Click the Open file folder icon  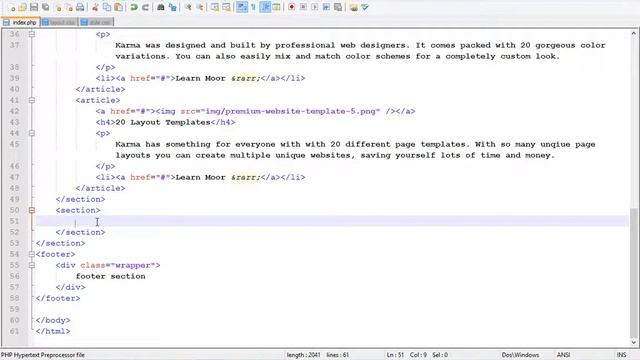[x=22, y=7]
